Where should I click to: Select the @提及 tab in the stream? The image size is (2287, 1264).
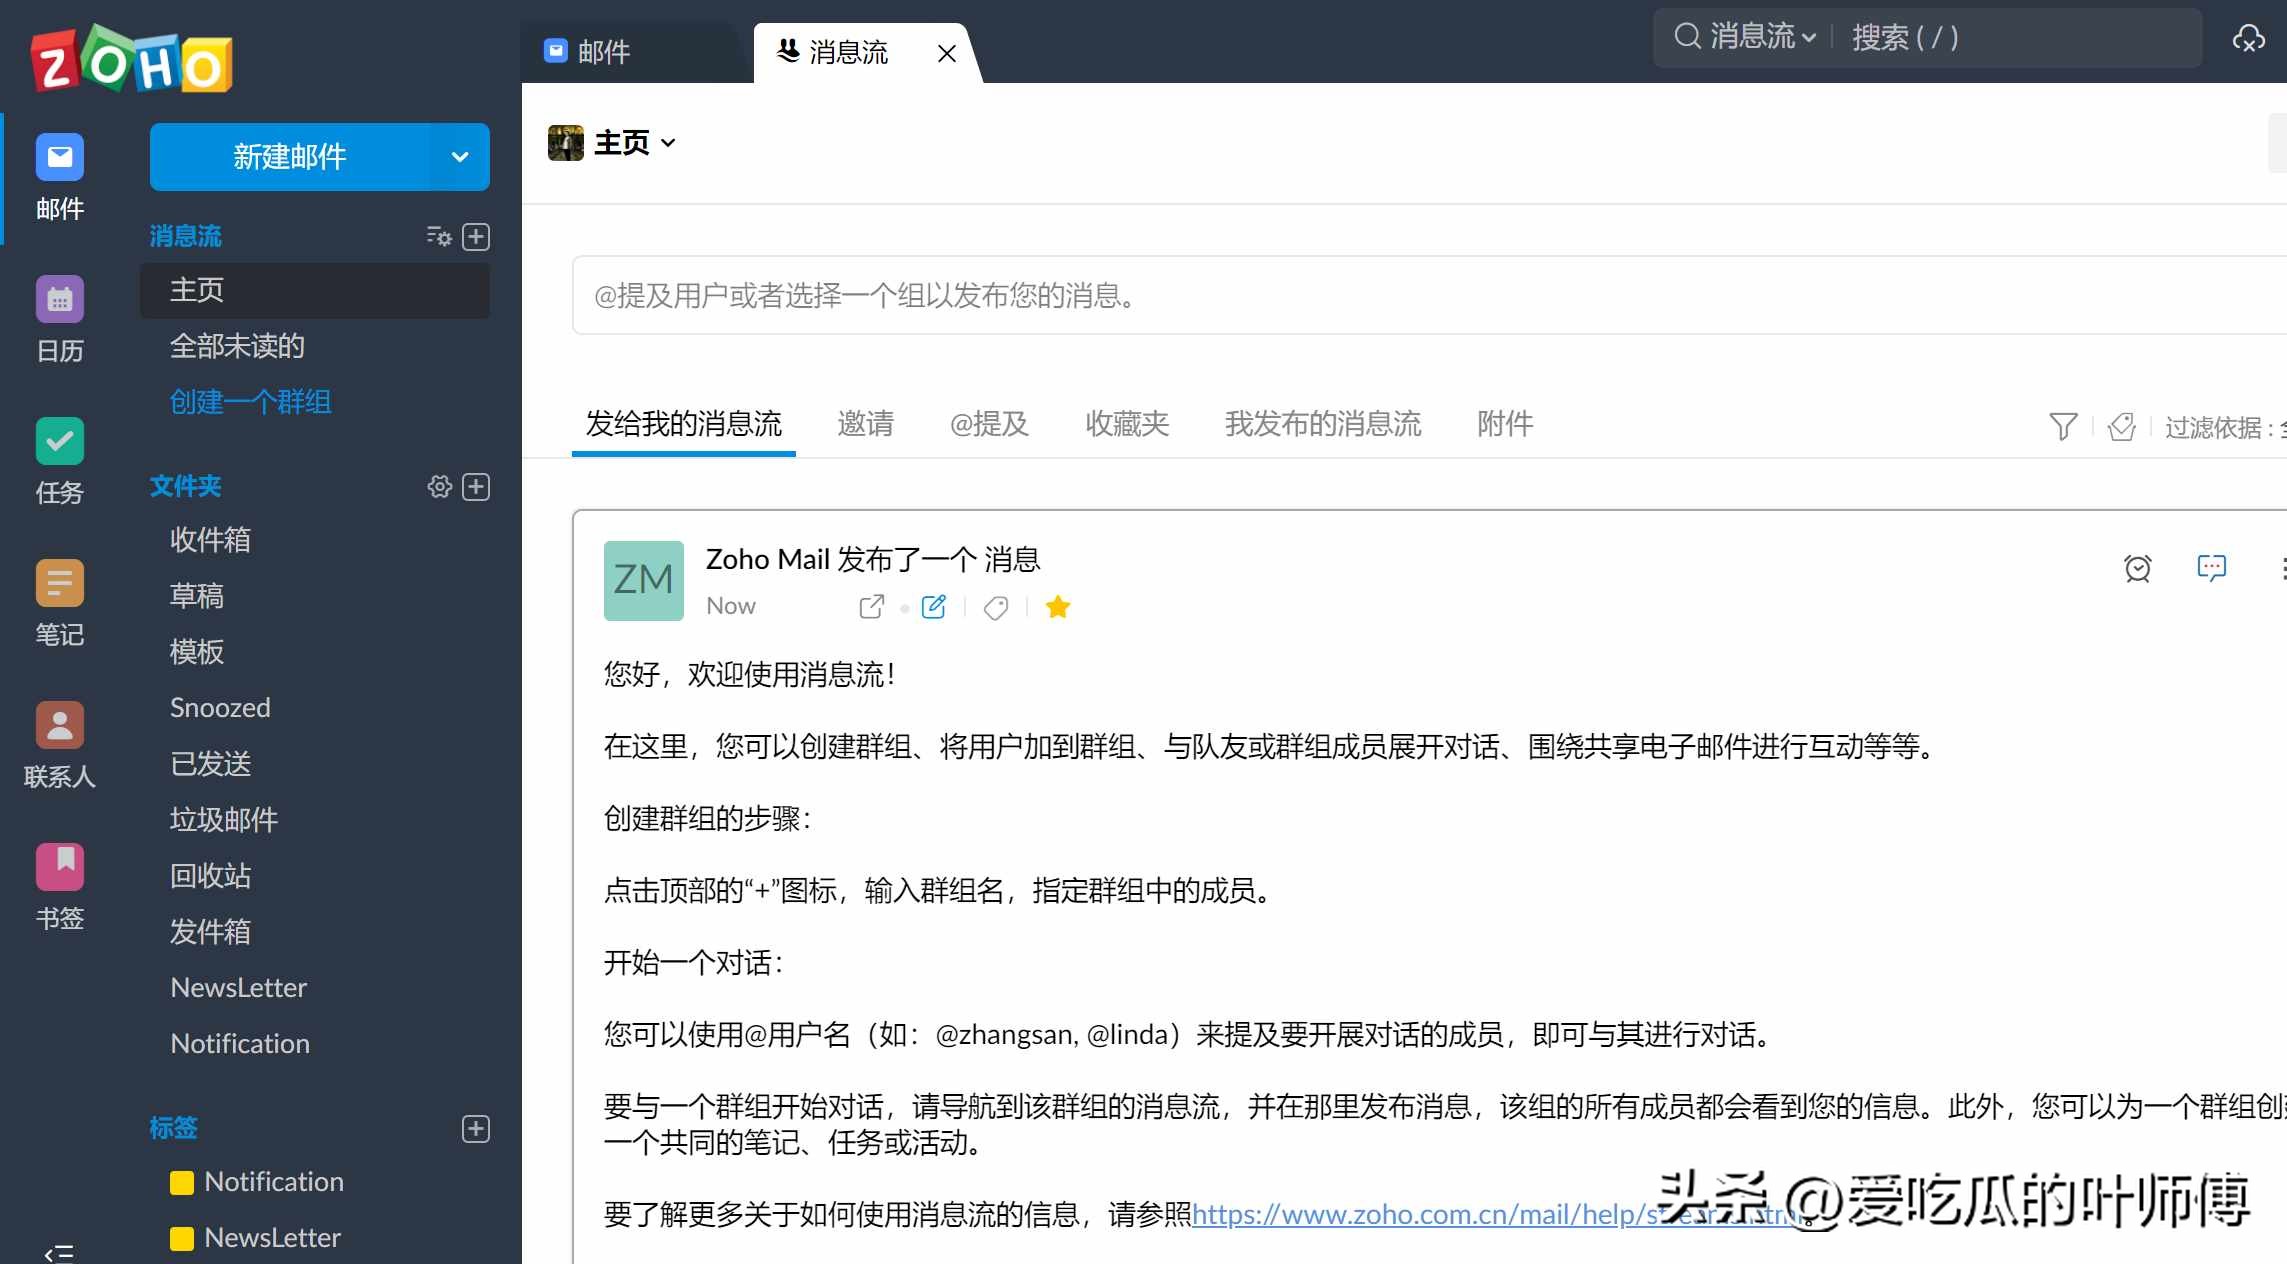[988, 424]
